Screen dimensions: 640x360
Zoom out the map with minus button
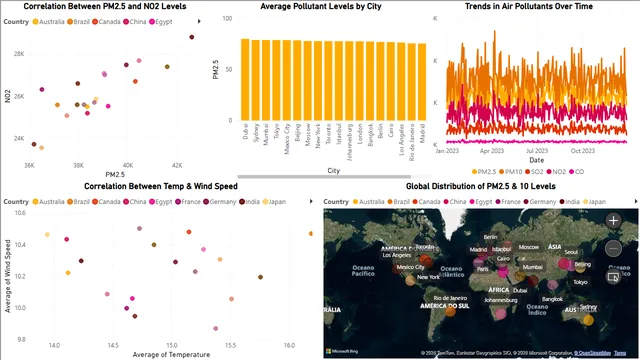[613, 248]
